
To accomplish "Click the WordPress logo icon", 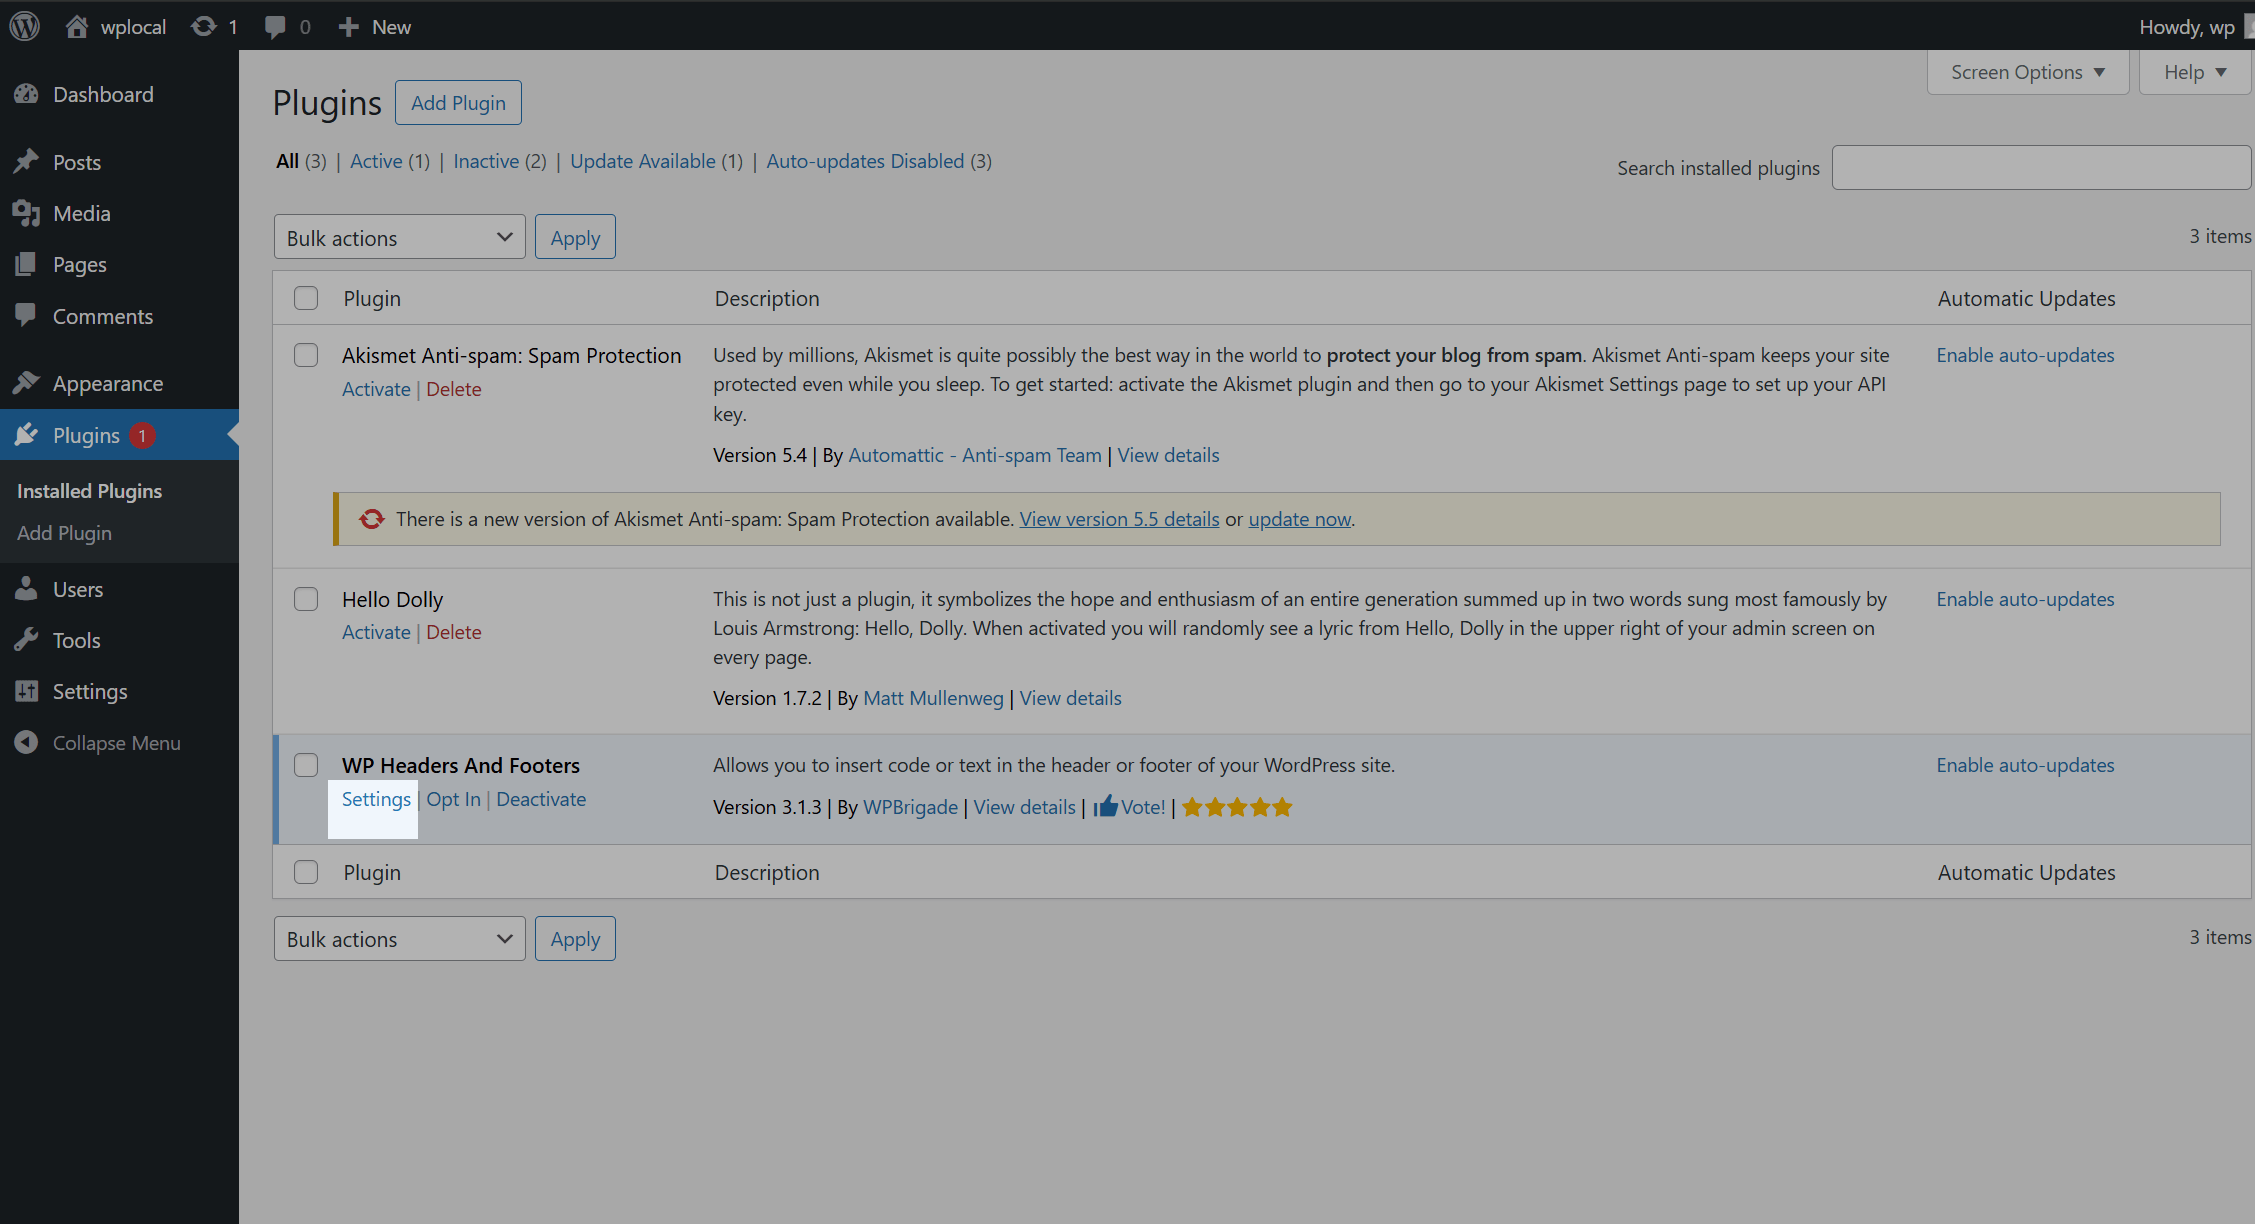I will tap(24, 26).
